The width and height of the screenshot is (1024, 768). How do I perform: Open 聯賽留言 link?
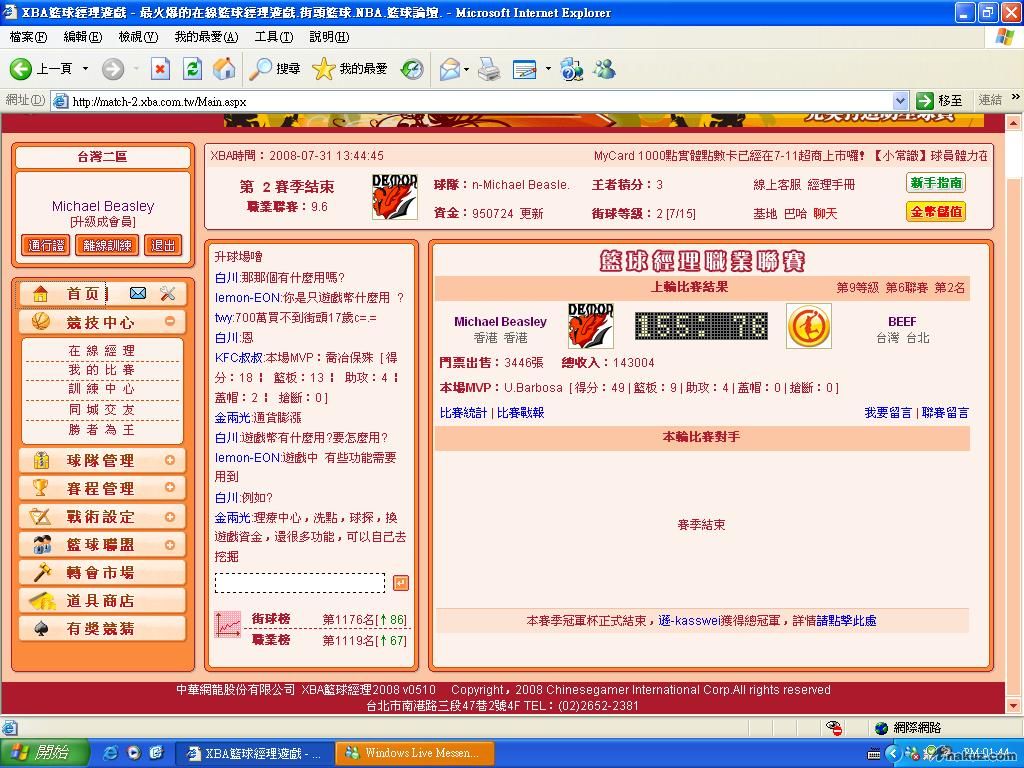point(945,413)
